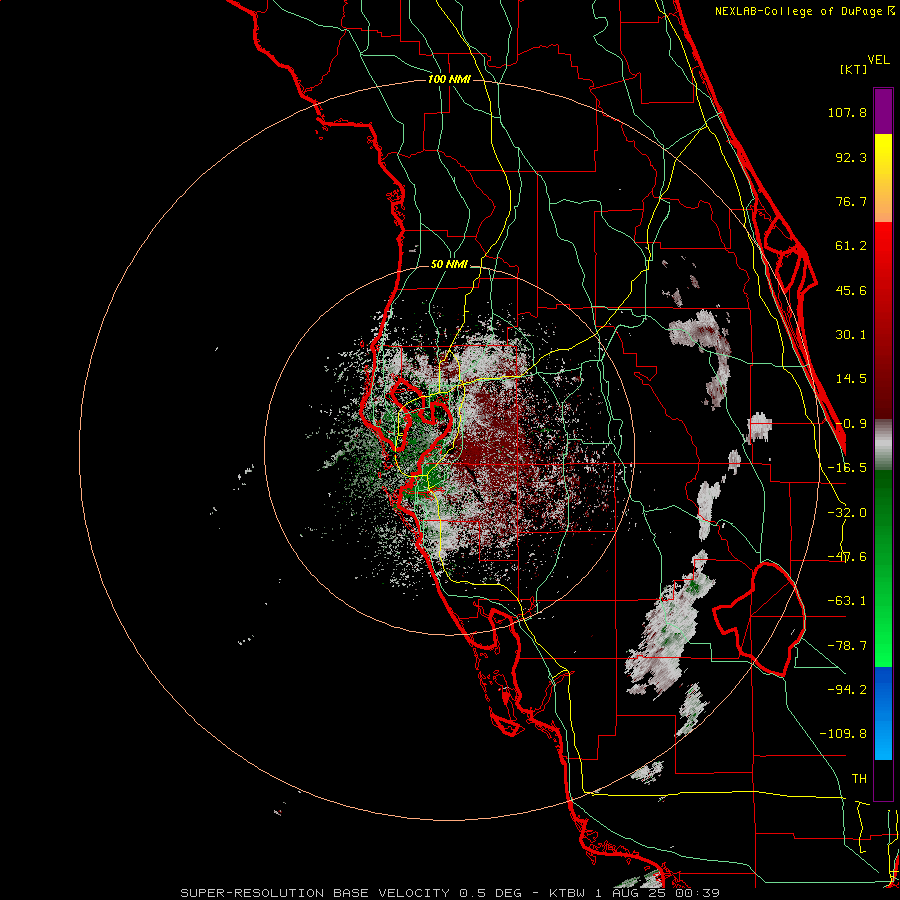900x900 pixels.
Task: Select the -0.9 velocity scale value
Action: click(x=851, y=424)
